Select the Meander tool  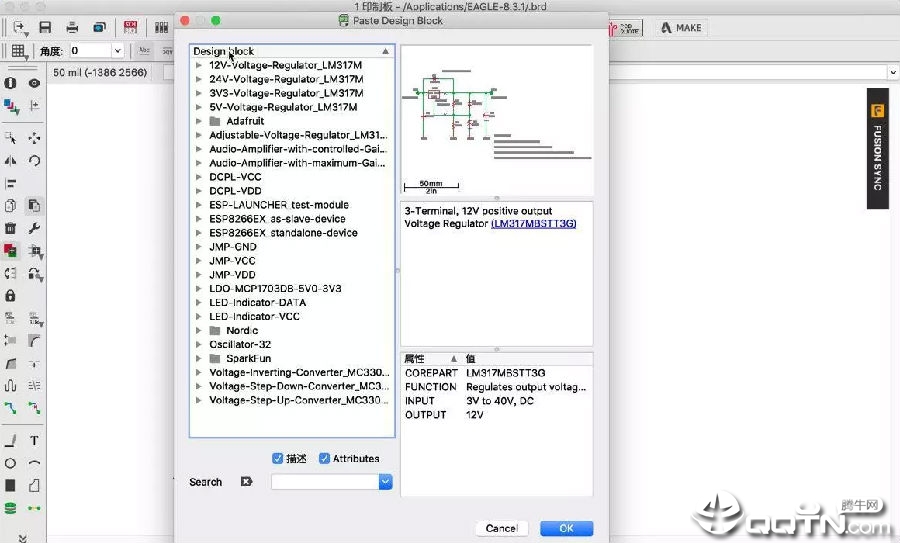[10, 385]
